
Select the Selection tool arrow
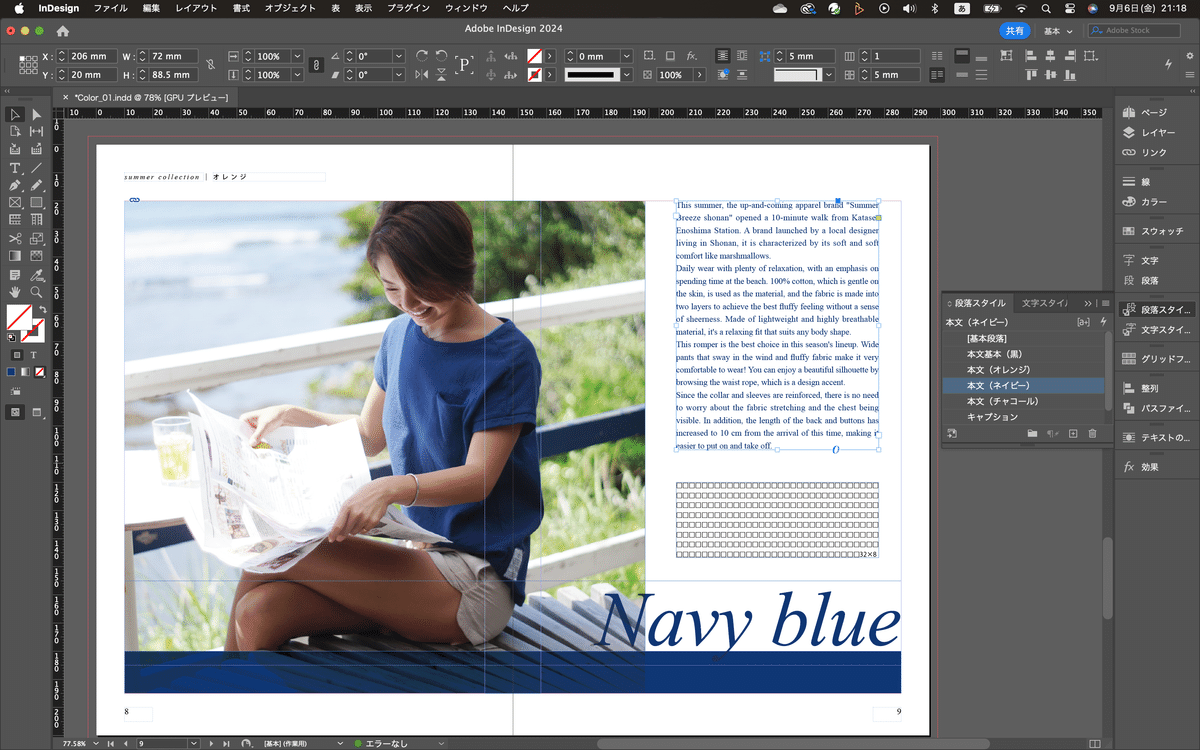tap(15, 115)
